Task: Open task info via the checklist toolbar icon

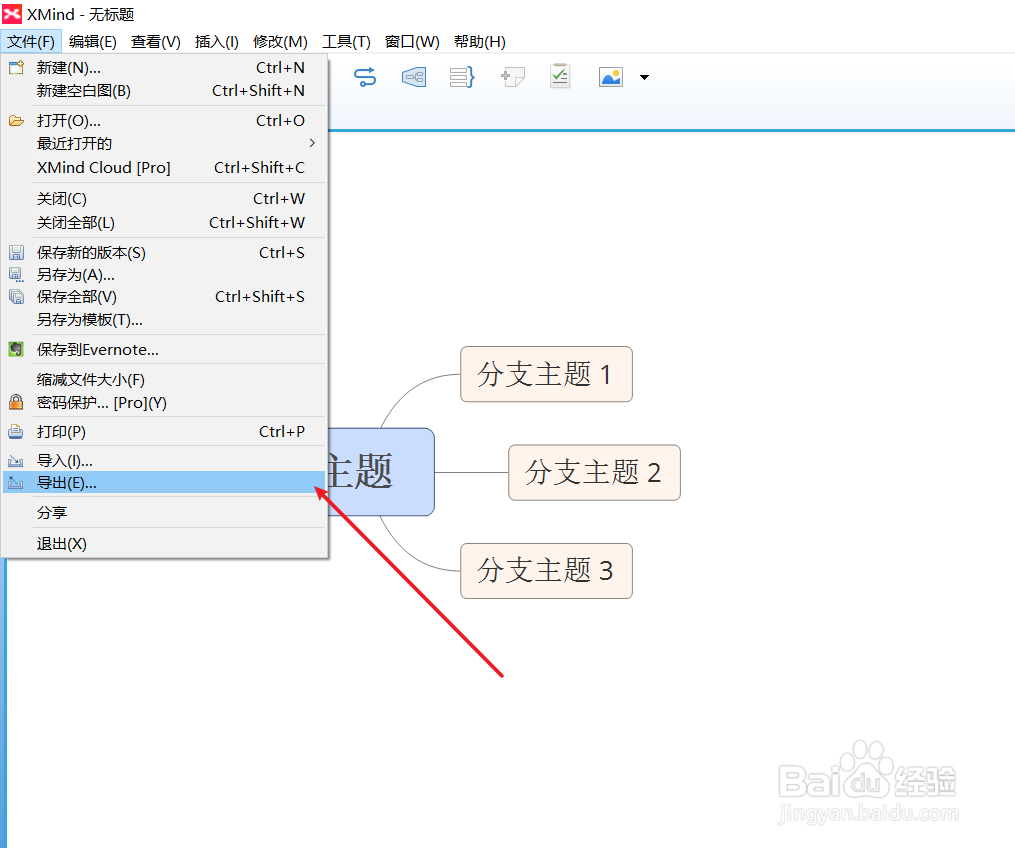Action: click(559, 77)
